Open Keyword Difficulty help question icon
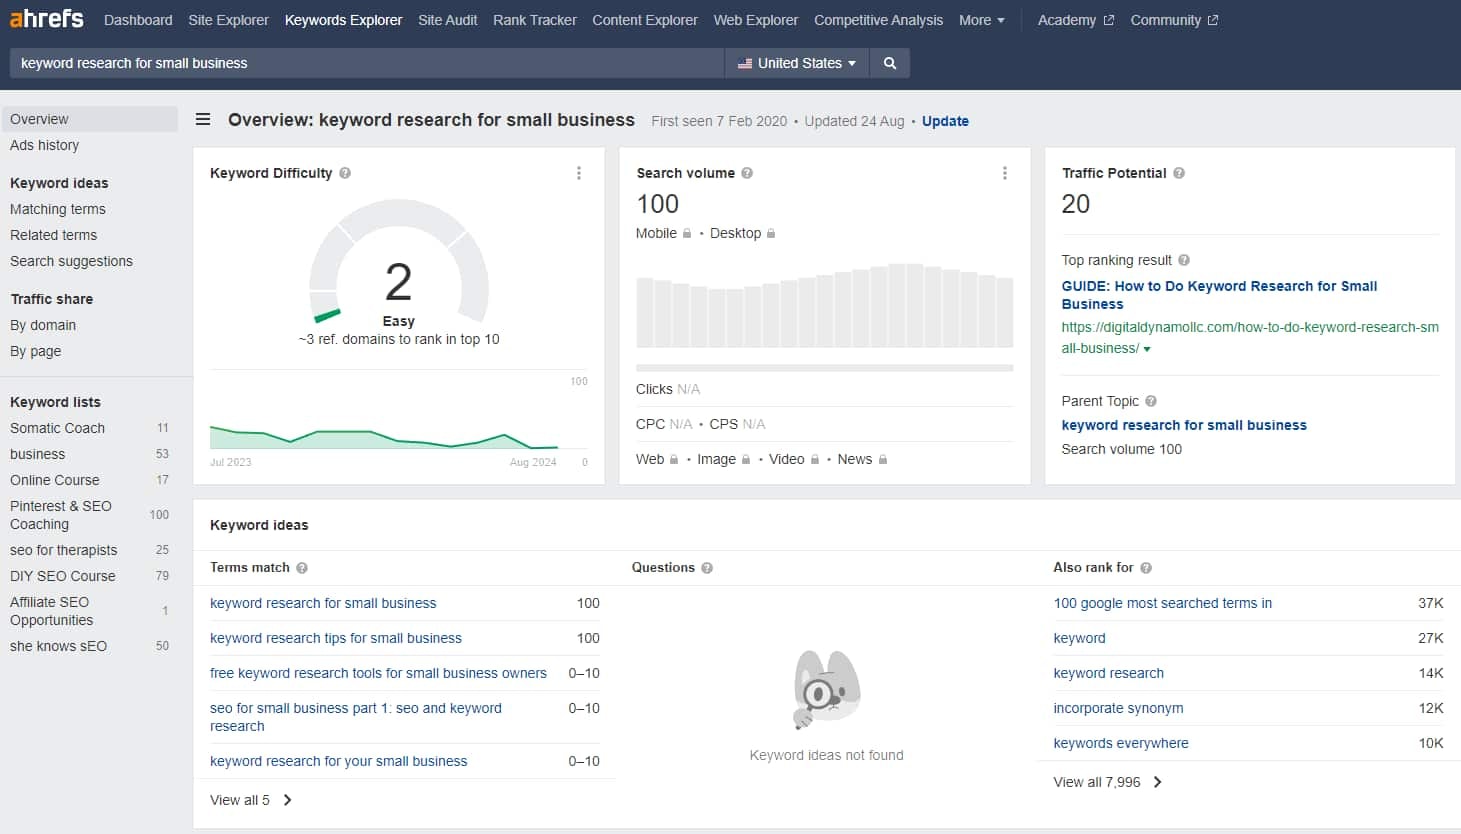 coord(345,173)
